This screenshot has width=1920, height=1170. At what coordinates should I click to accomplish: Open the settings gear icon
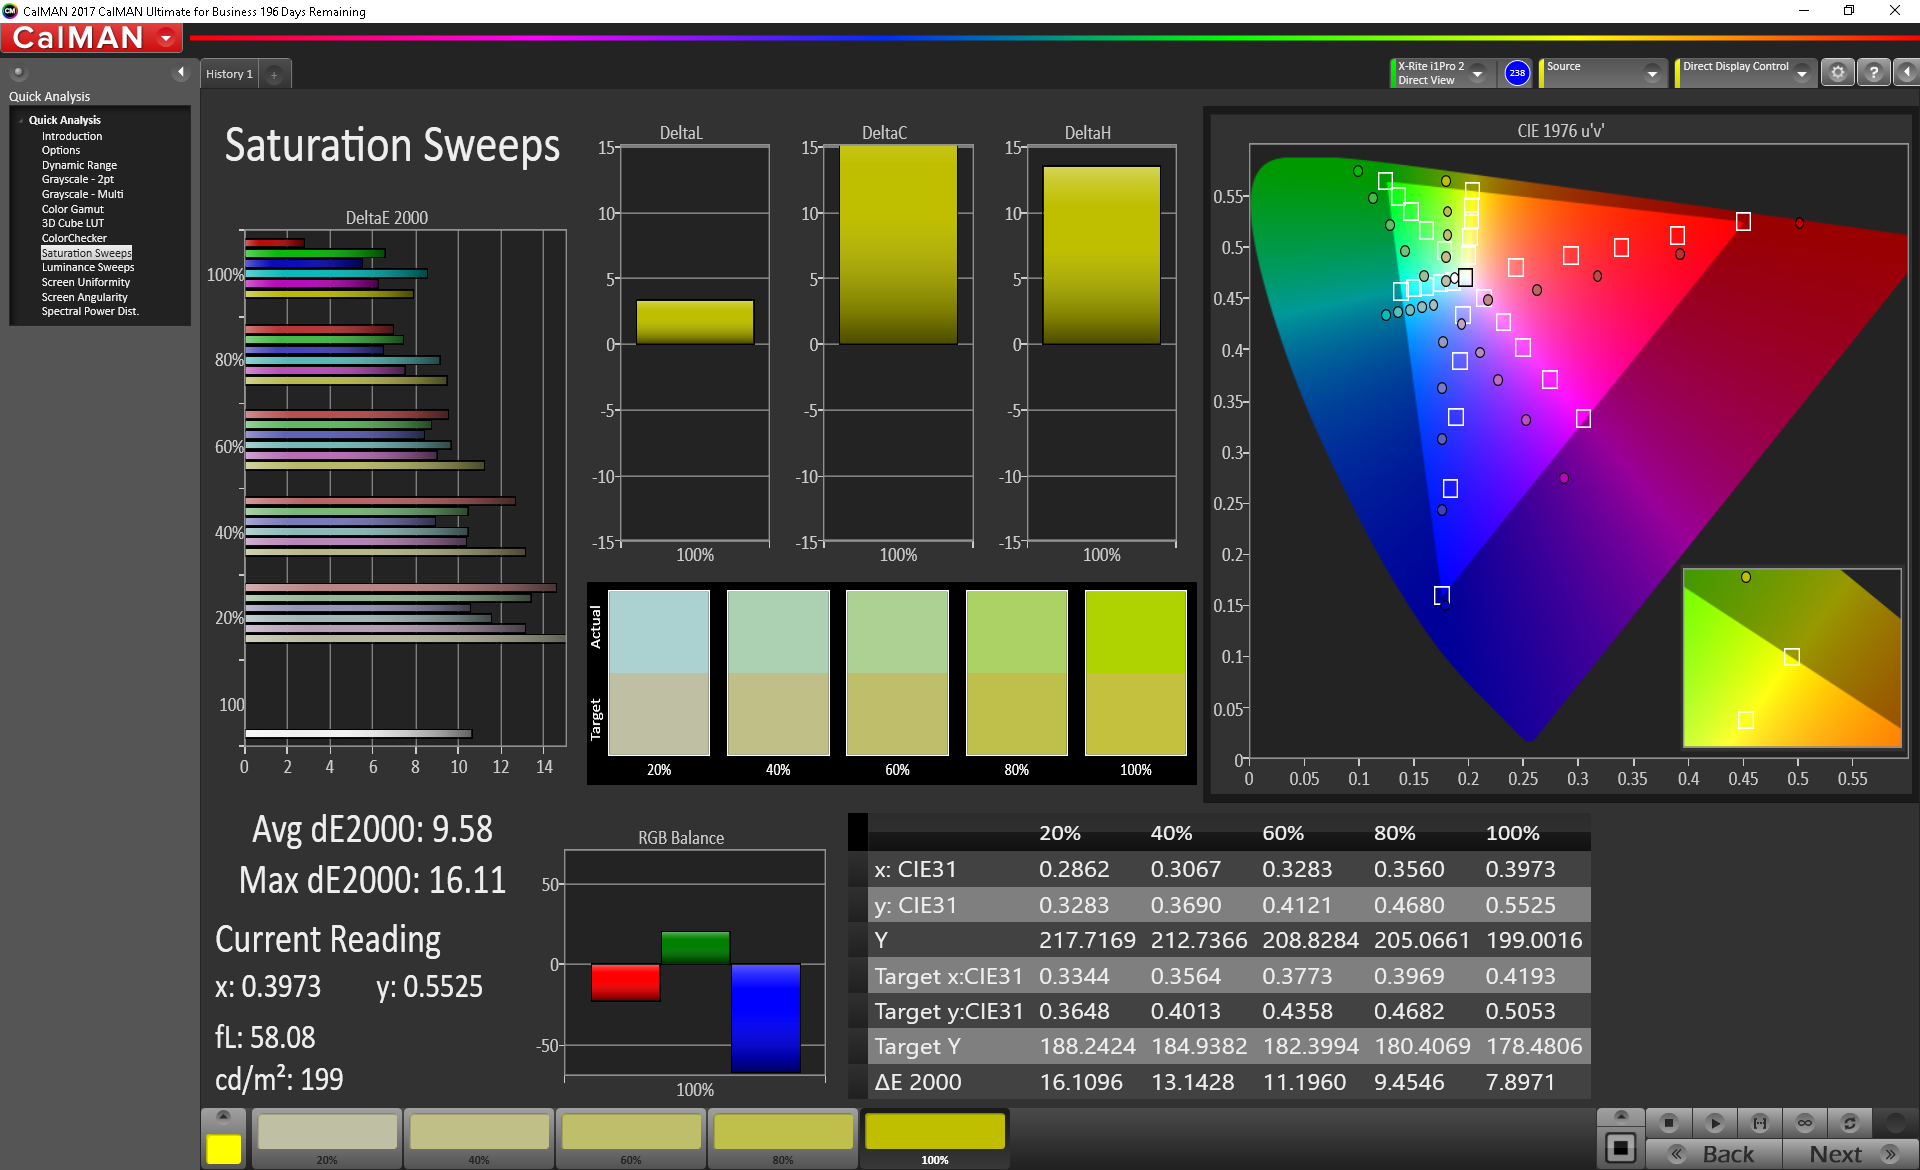coord(1838,73)
